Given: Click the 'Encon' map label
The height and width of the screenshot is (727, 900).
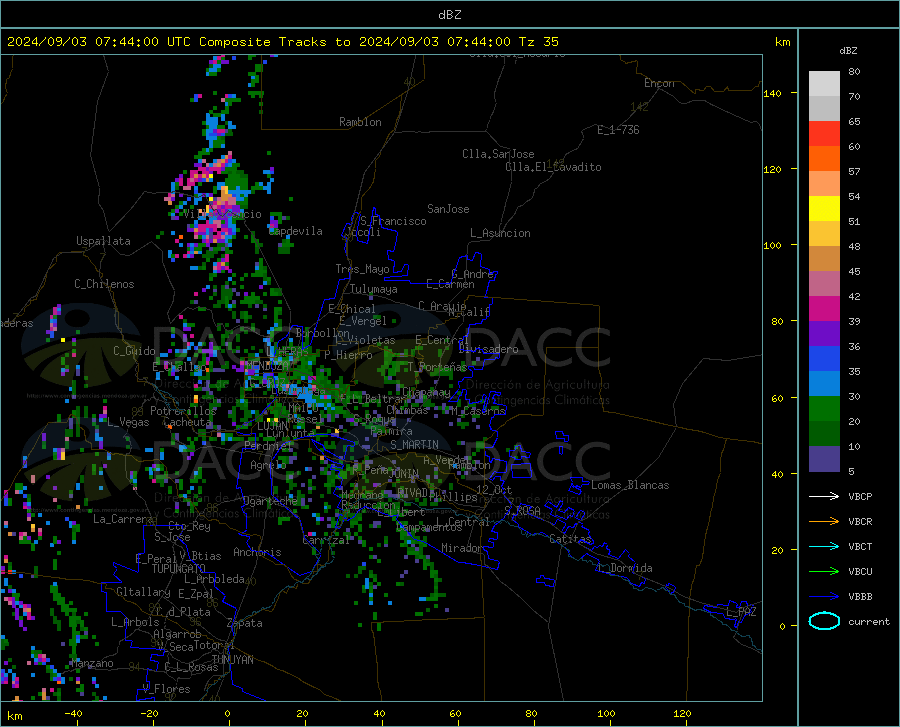Looking at the screenshot, I should [x=659, y=83].
